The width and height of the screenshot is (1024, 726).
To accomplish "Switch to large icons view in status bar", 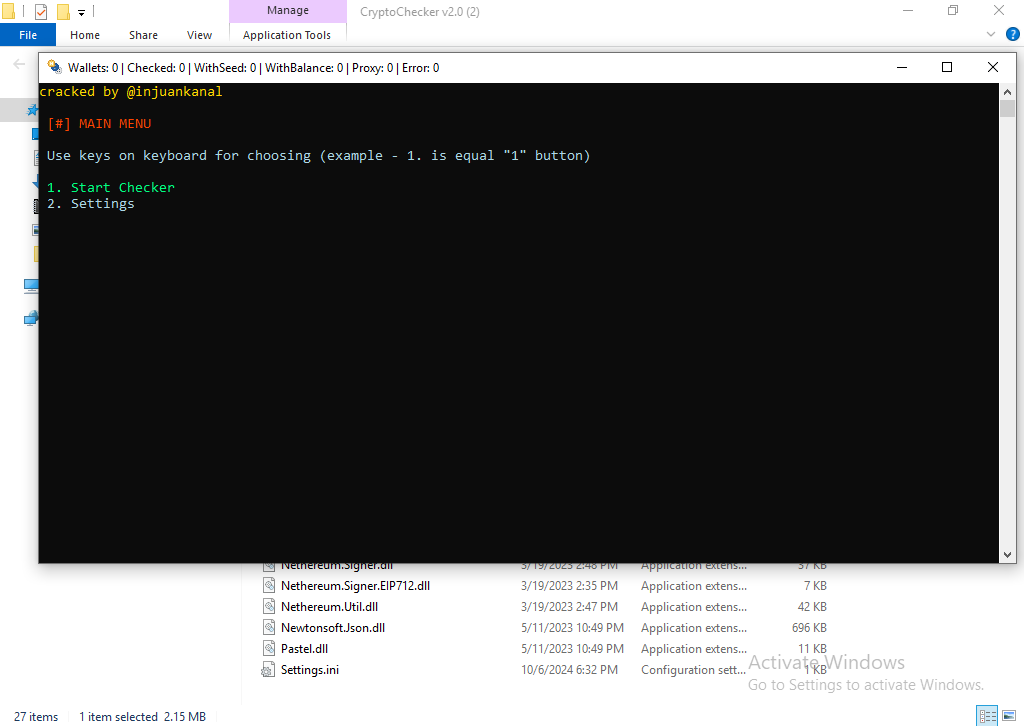I will pyautogui.click(x=1007, y=716).
